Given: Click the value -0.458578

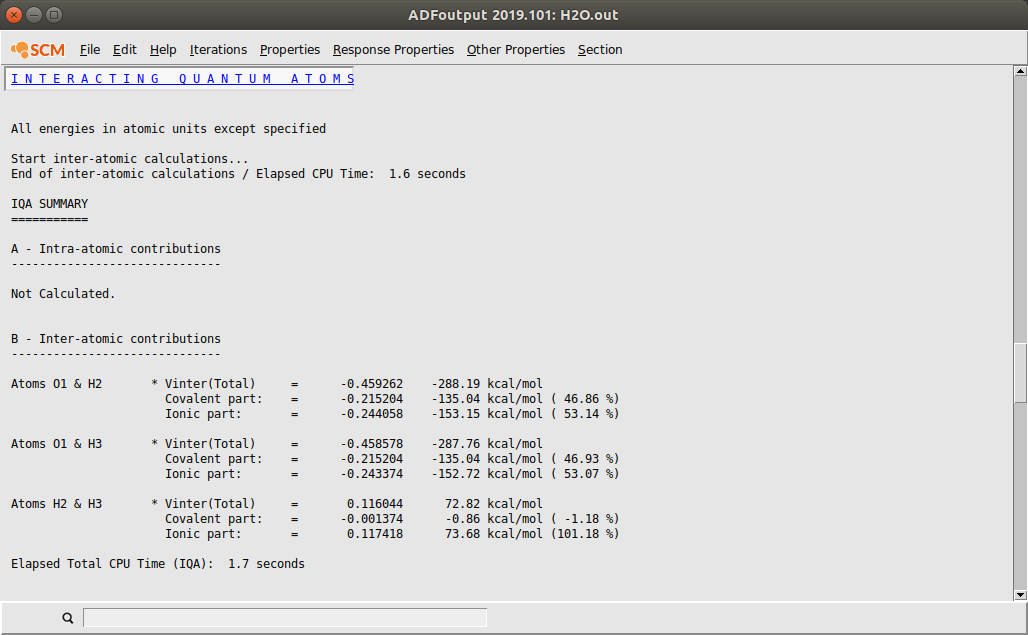Looking at the screenshot, I should (x=372, y=444).
